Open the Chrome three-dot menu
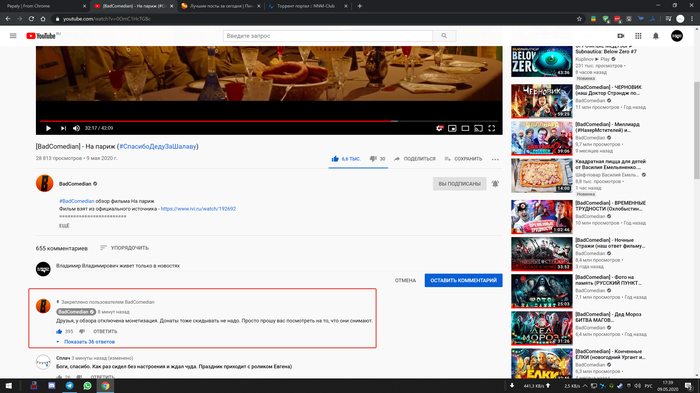 click(x=692, y=19)
